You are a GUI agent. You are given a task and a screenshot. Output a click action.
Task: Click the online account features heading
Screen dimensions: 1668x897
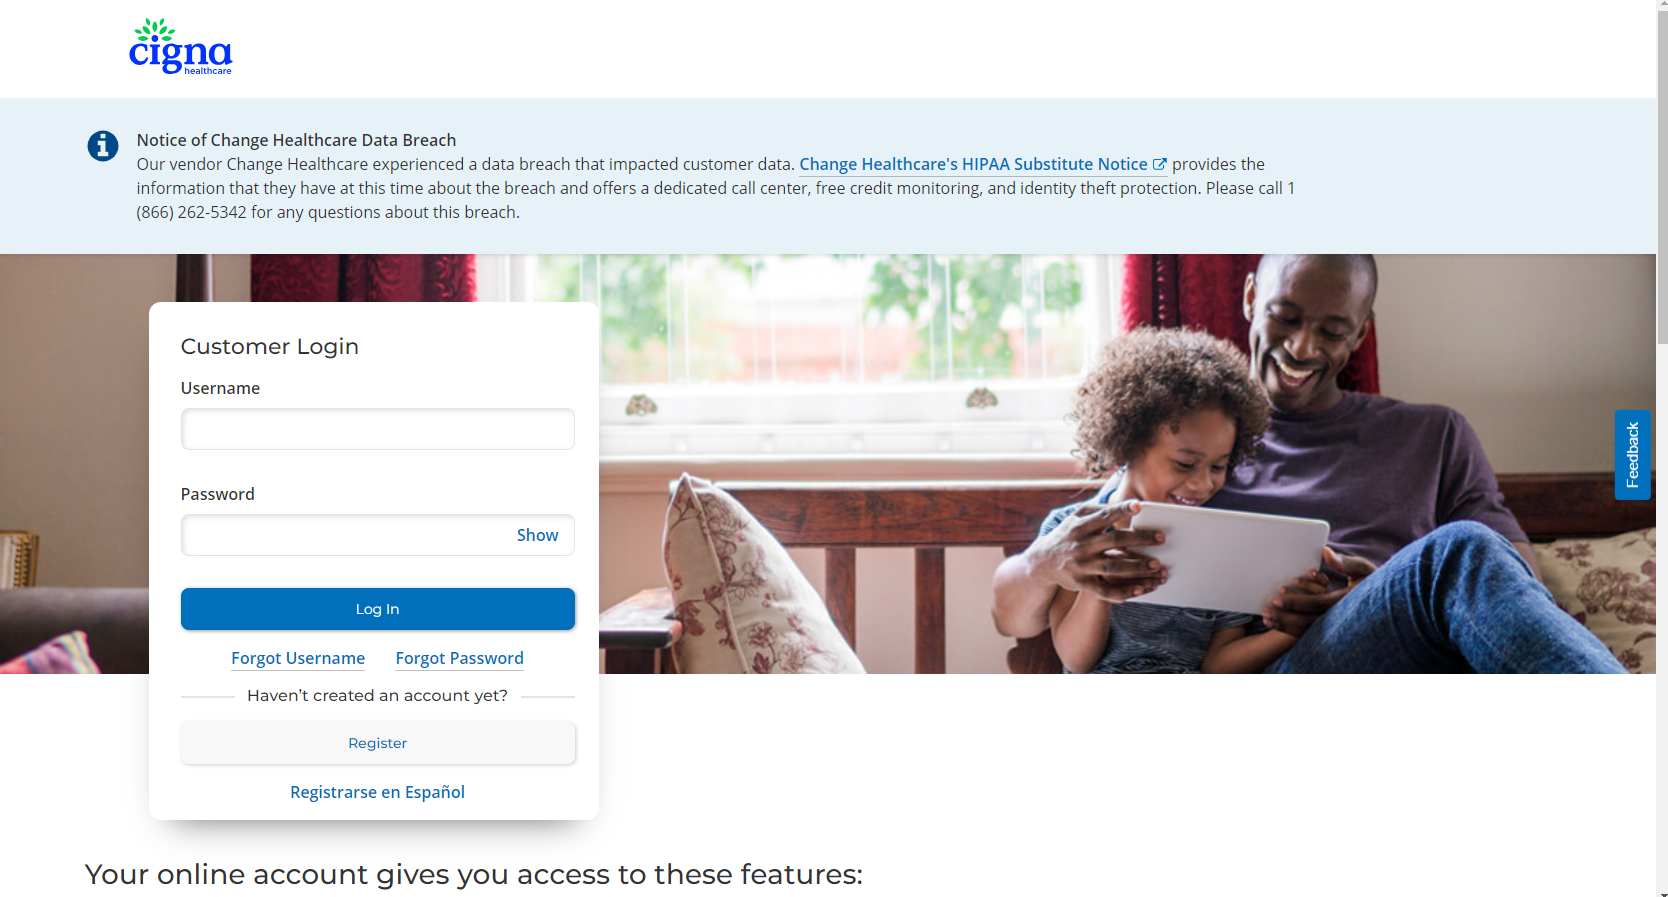pyautogui.click(x=474, y=875)
